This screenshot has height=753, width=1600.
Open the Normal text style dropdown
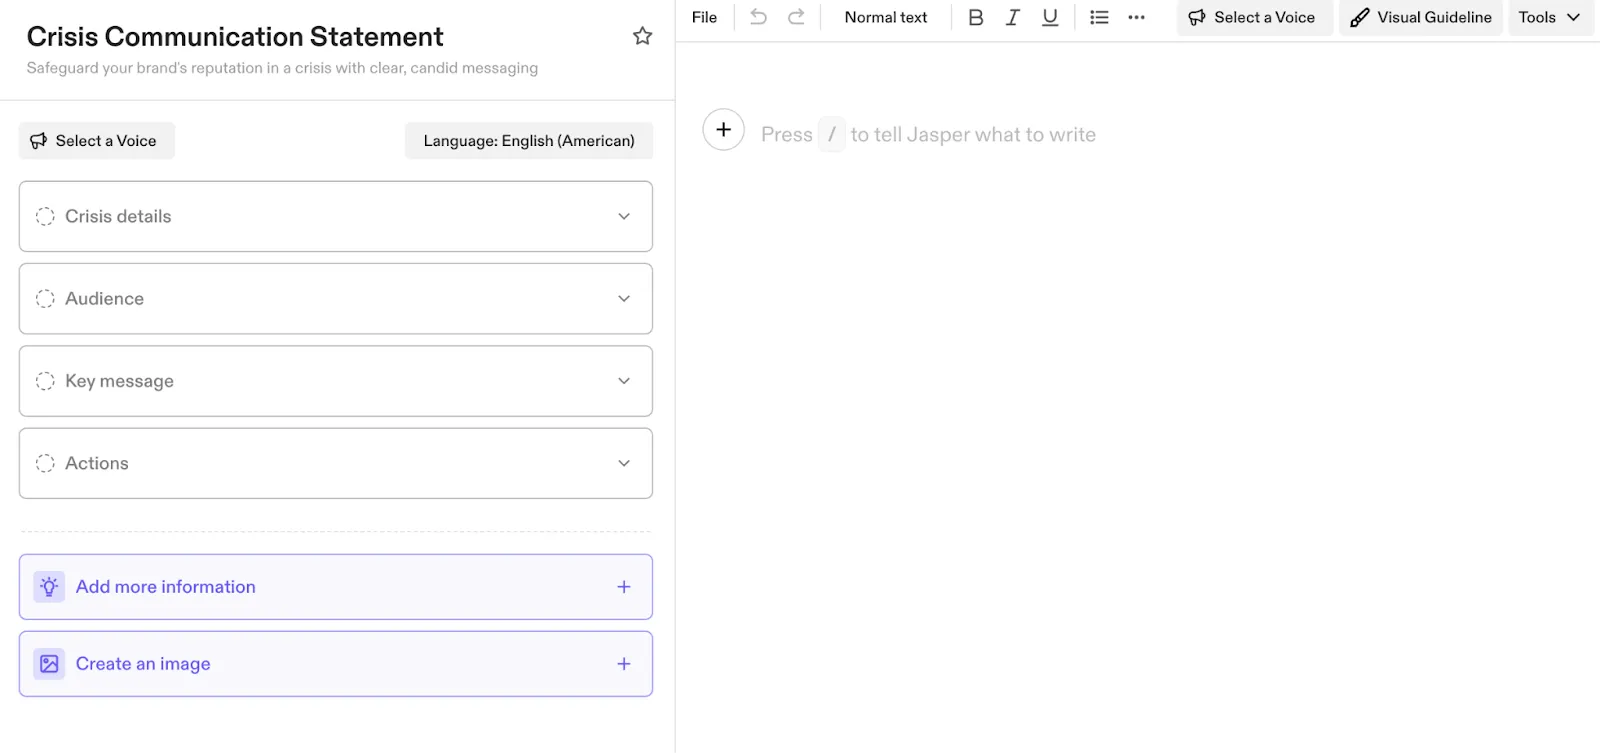point(886,17)
